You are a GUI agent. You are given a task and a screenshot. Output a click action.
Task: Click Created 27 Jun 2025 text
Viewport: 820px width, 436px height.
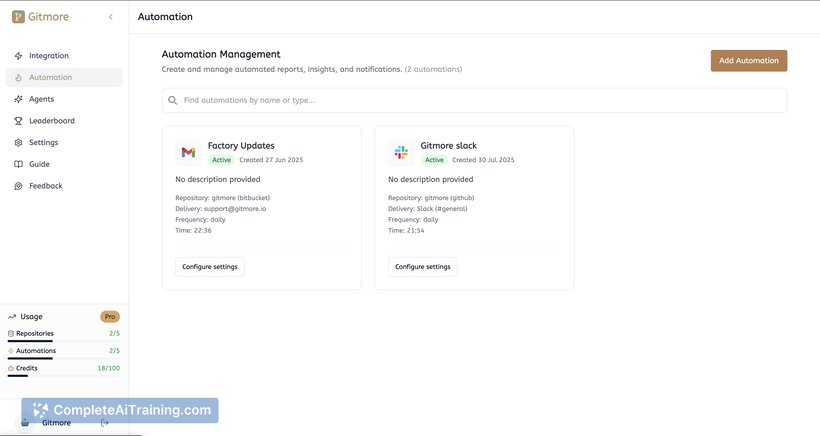tap(271, 160)
